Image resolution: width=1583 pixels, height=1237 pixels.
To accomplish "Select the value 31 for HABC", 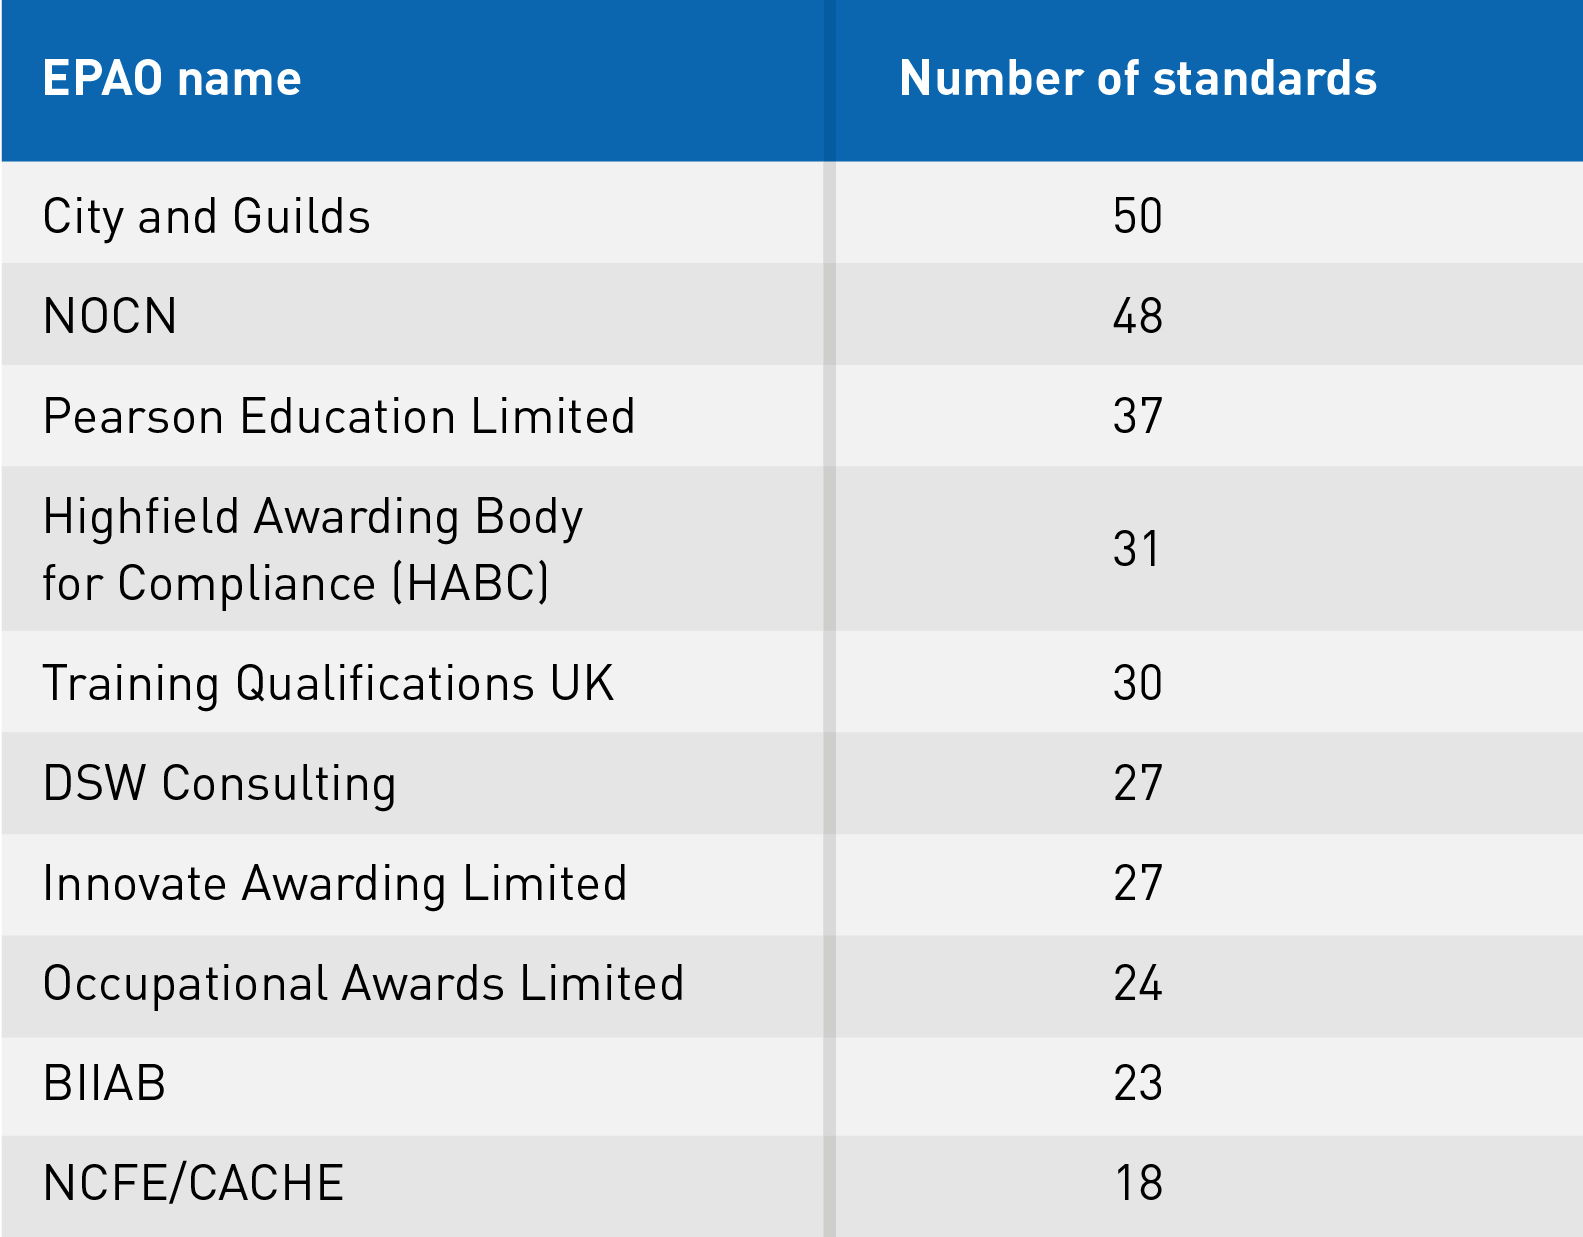I will point(1137,549).
